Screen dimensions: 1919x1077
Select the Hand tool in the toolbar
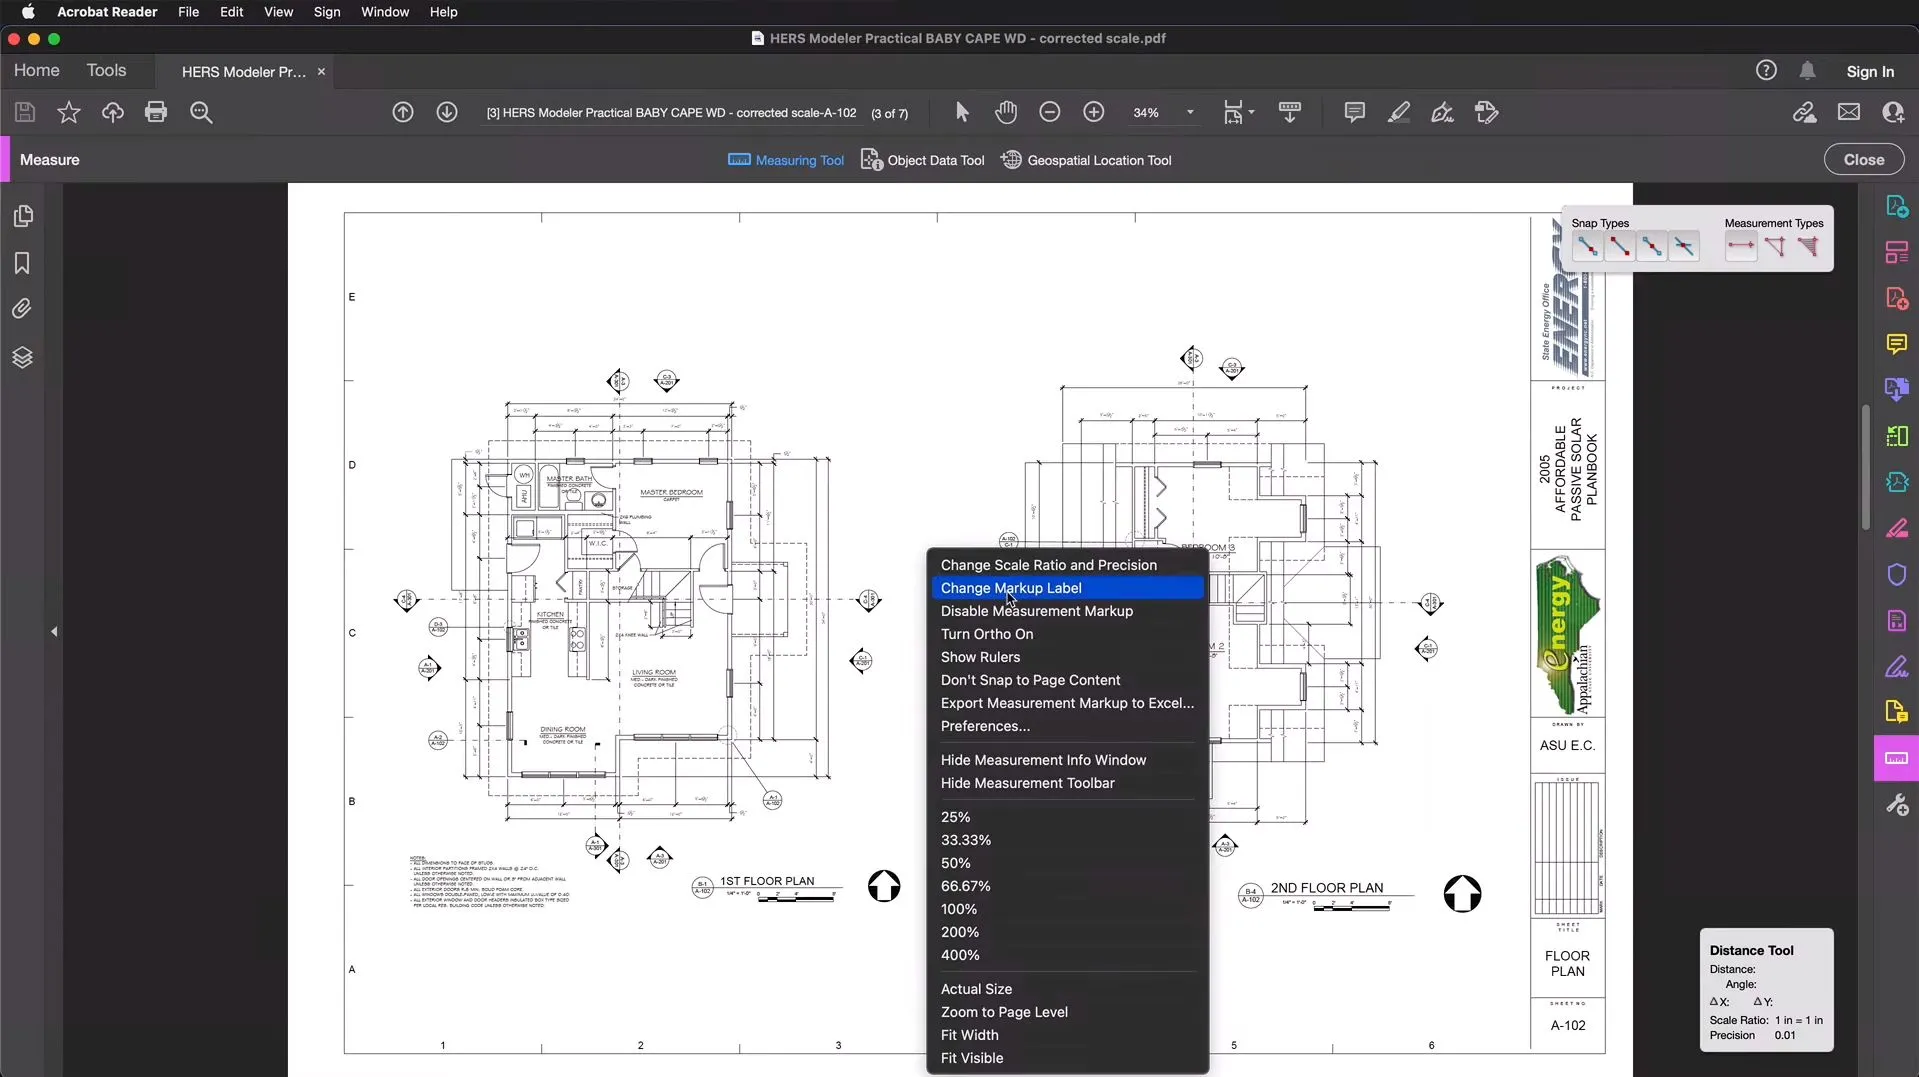(1007, 112)
